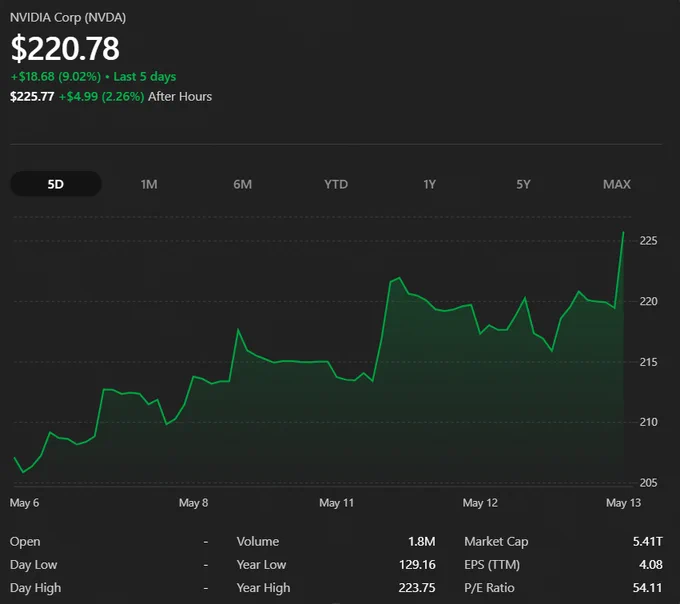The height and width of the screenshot is (604, 680).
Task: Click the 210 price axis label
Action: (x=648, y=422)
